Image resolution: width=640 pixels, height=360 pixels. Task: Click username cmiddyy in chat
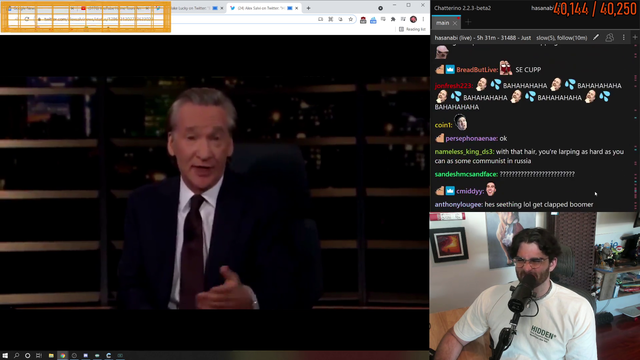[x=470, y=191]
